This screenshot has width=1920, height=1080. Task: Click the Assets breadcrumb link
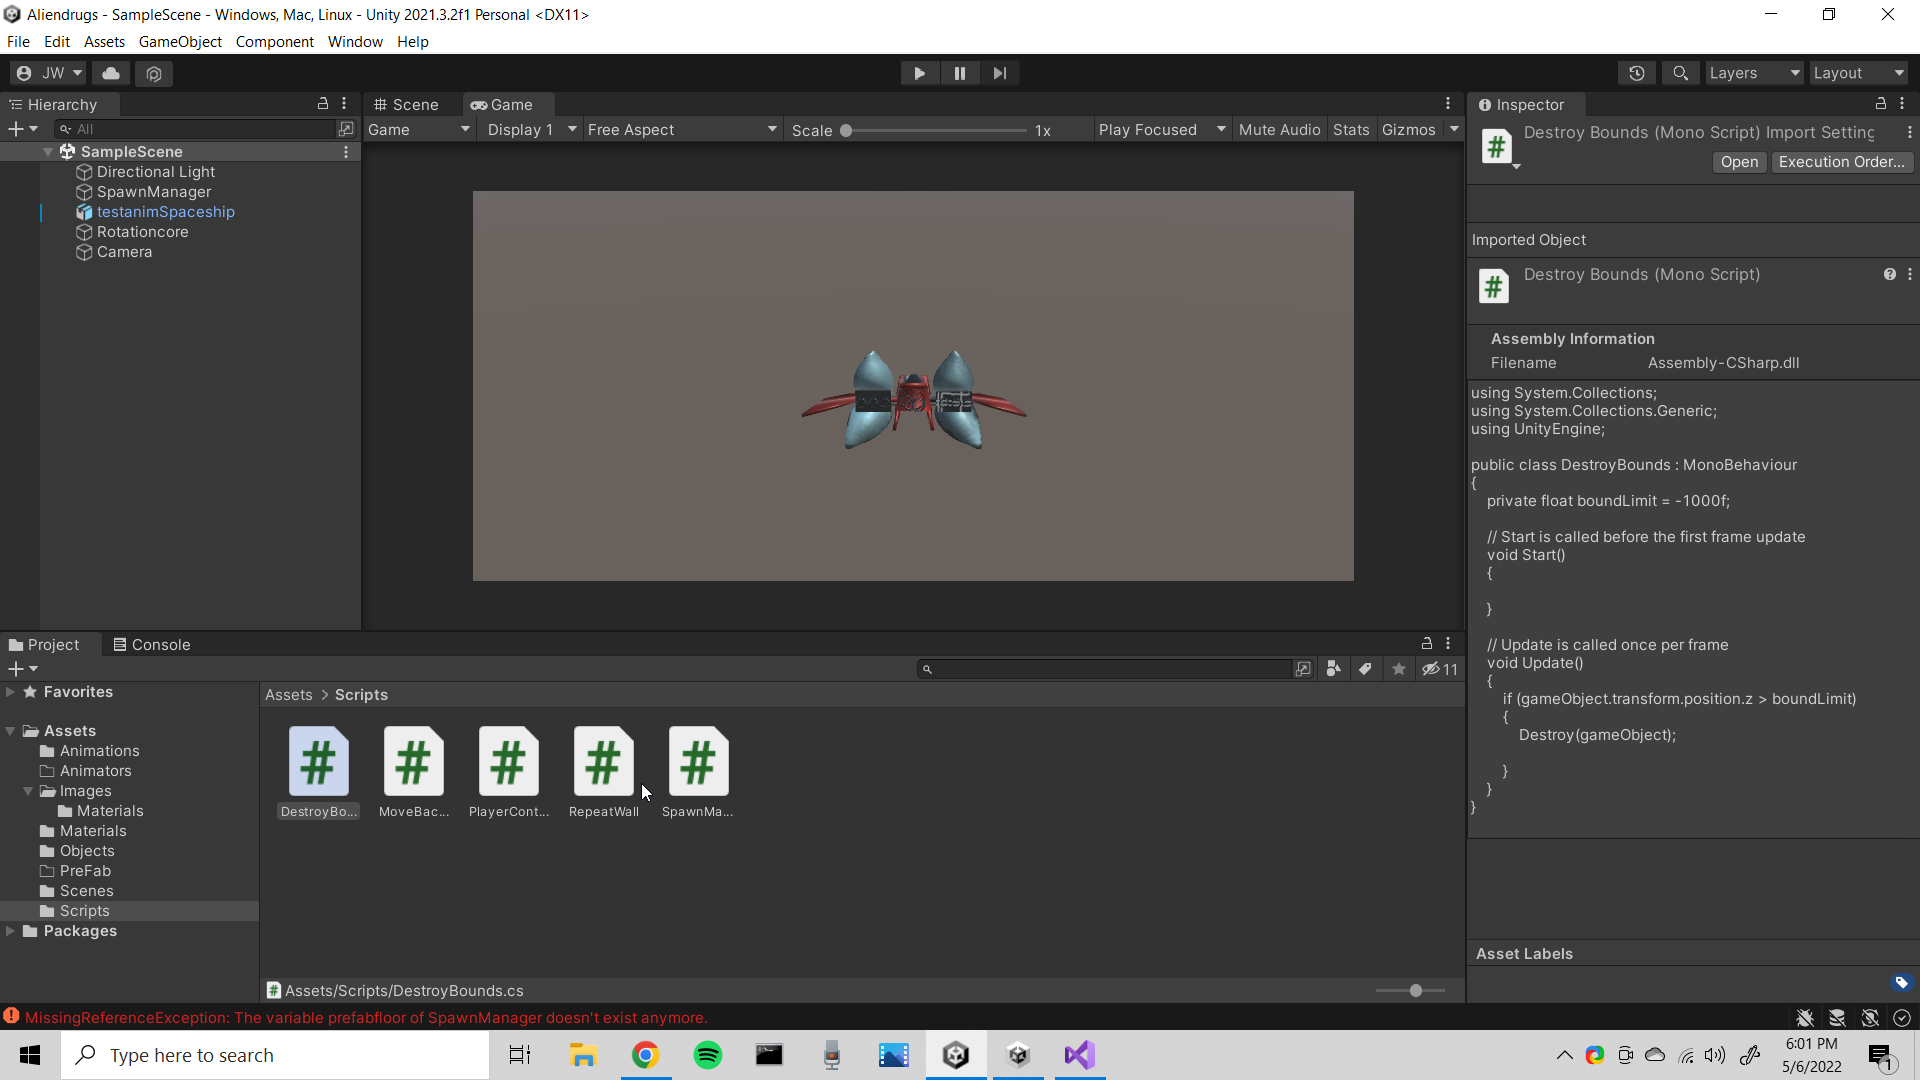[288, 695]
